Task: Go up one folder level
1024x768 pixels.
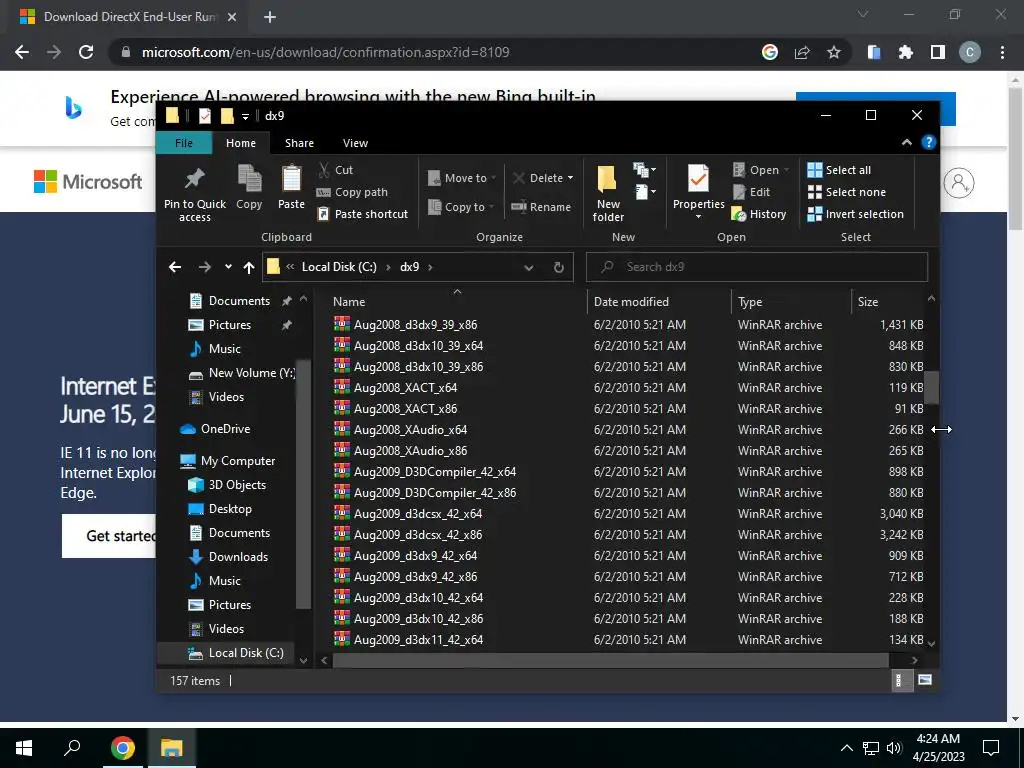Action: [x=249, y=267]
